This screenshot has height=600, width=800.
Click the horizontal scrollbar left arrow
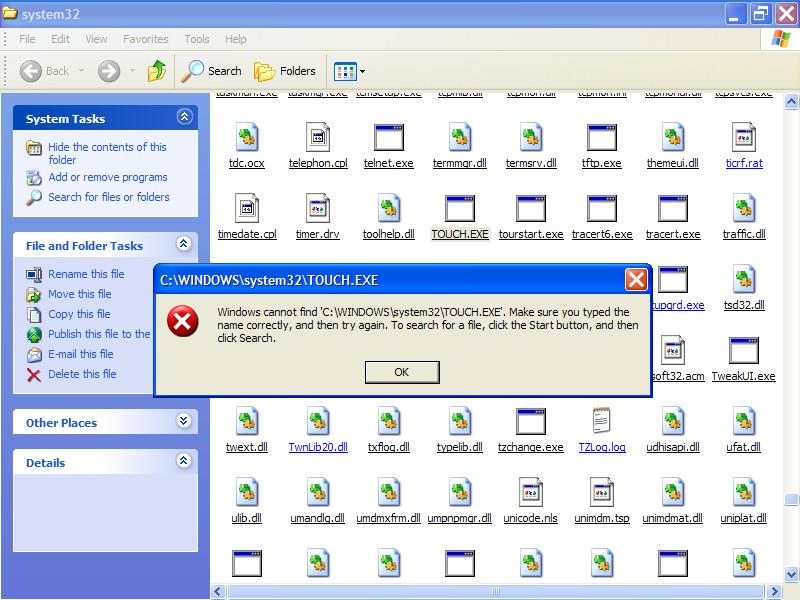click(218, 591)
